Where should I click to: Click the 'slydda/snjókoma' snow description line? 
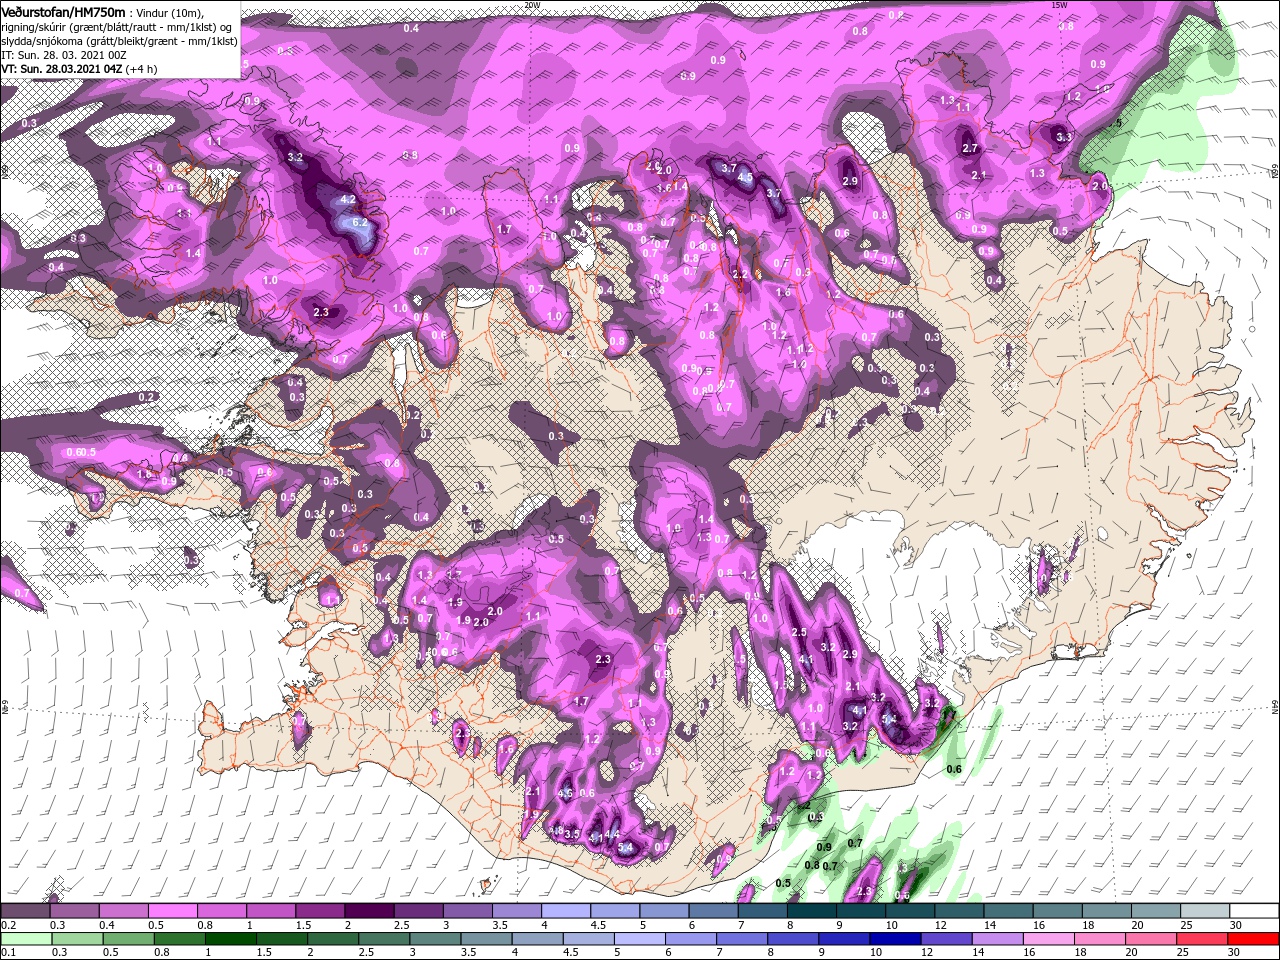(118, 40)
